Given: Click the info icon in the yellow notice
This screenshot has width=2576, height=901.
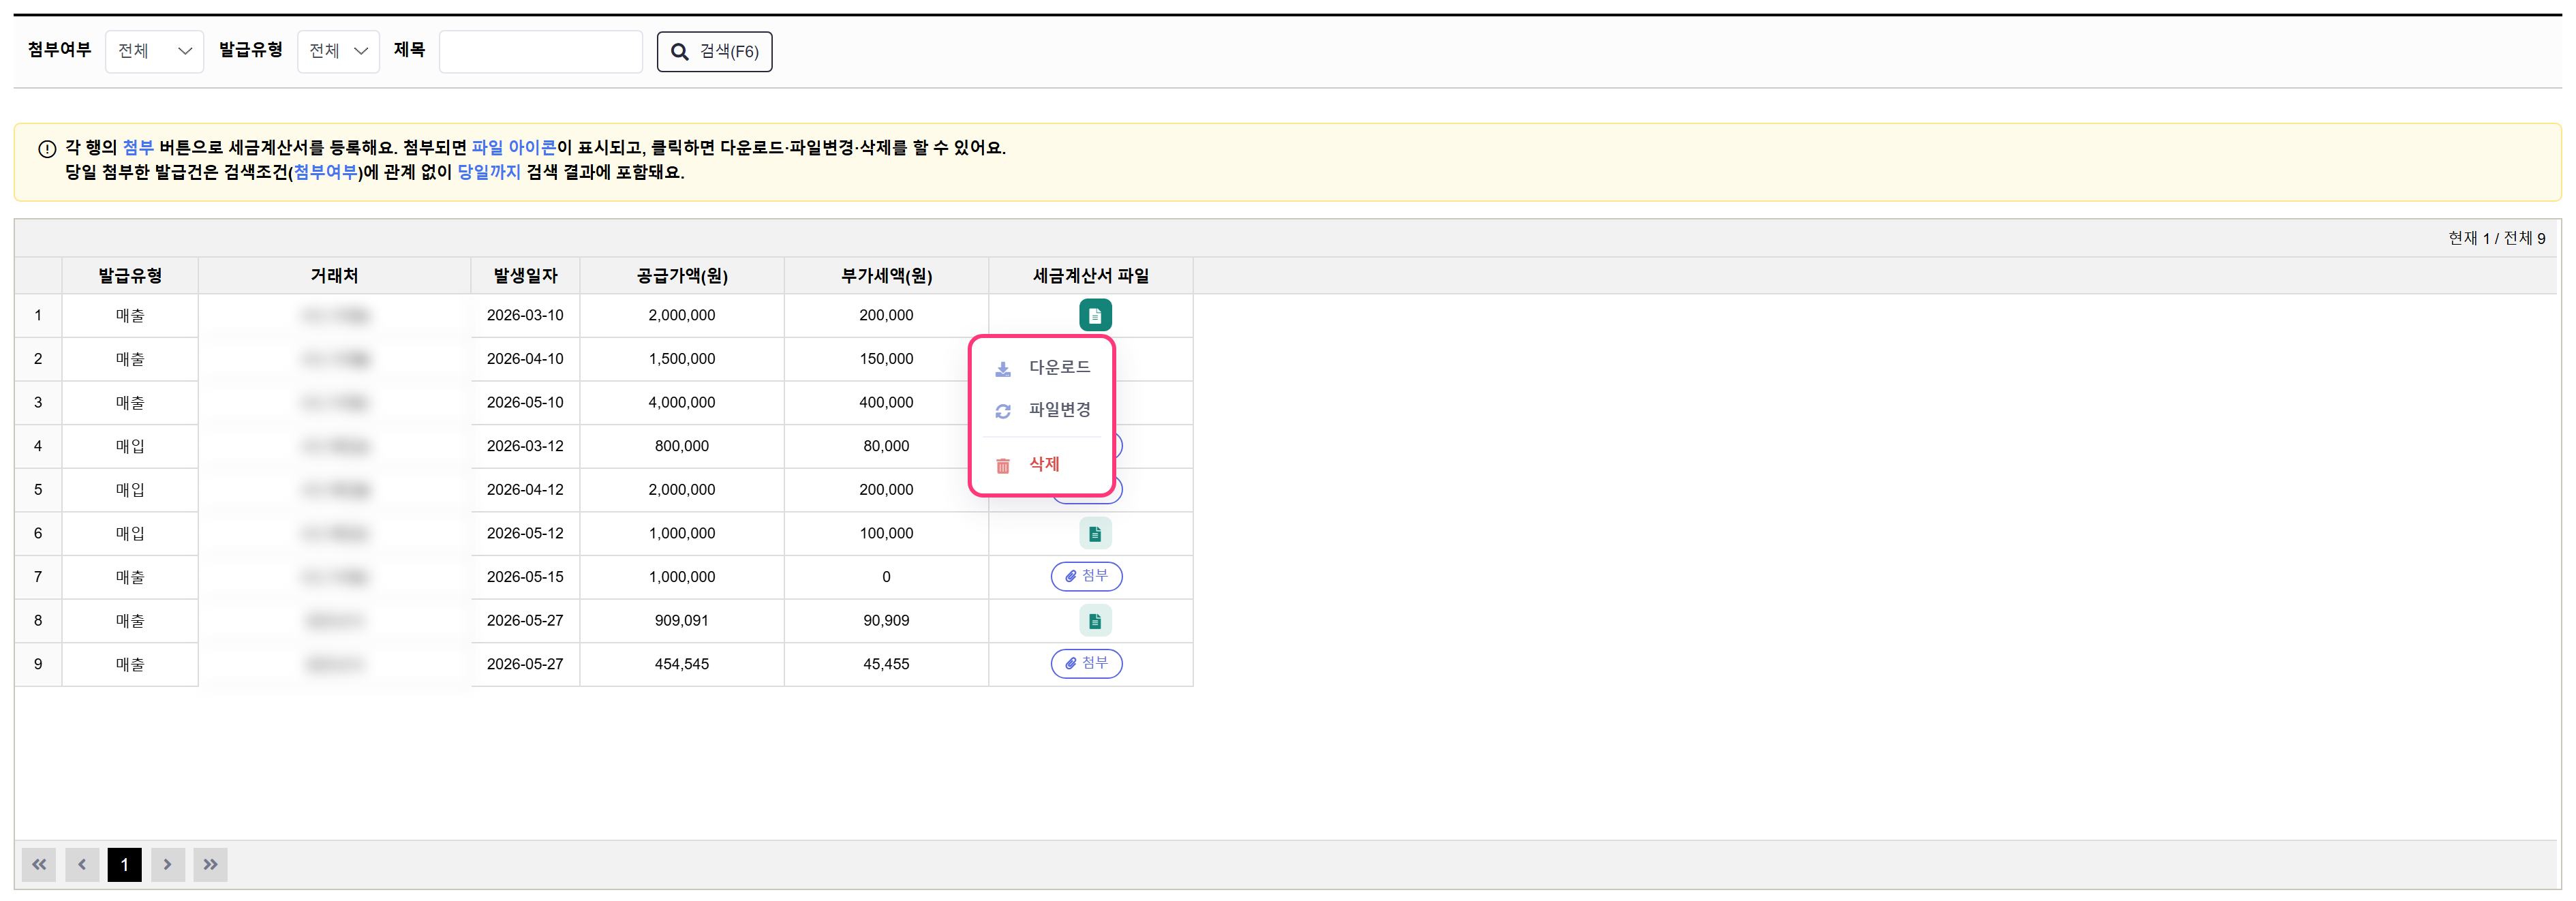Looking at the screenshot, I should coord(47,149).
